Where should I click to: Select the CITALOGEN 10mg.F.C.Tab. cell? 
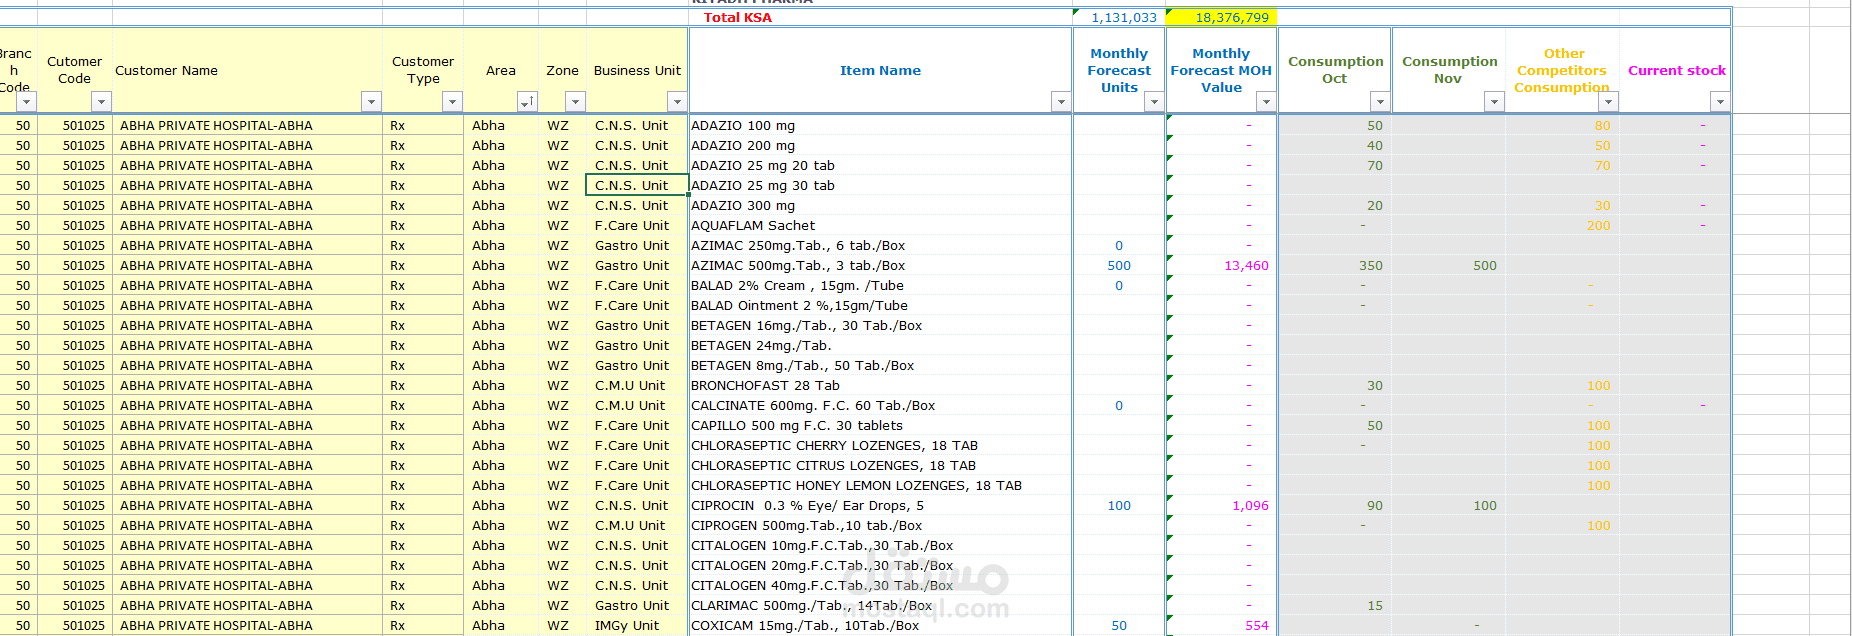pos(881,546)
